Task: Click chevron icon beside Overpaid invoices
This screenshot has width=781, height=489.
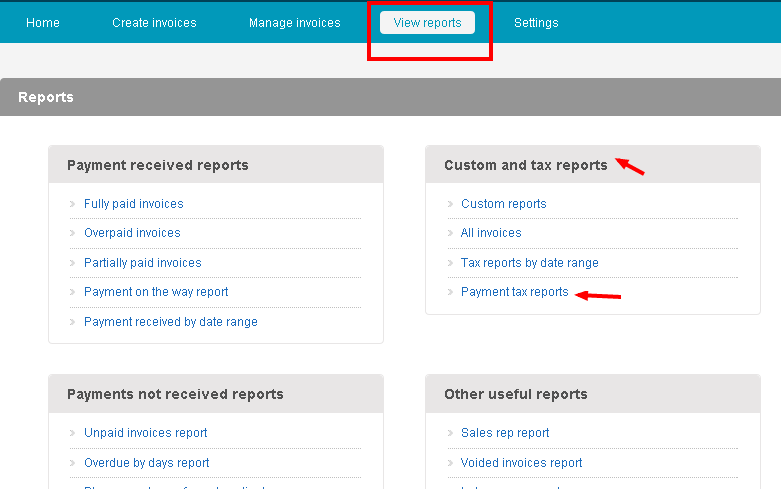Action: click(x=72, y=233)
